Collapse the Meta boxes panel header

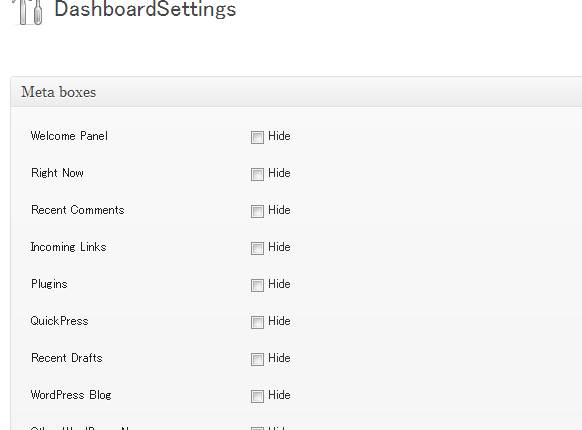pyautogui.click(x=296, y=92)
